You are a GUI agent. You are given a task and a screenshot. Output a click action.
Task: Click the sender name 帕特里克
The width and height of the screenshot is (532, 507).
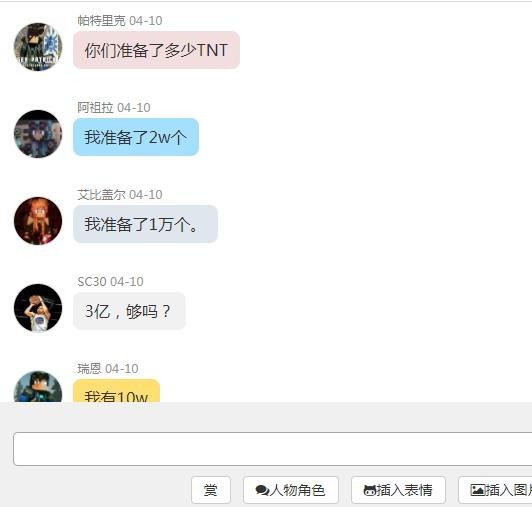point(101,21)
